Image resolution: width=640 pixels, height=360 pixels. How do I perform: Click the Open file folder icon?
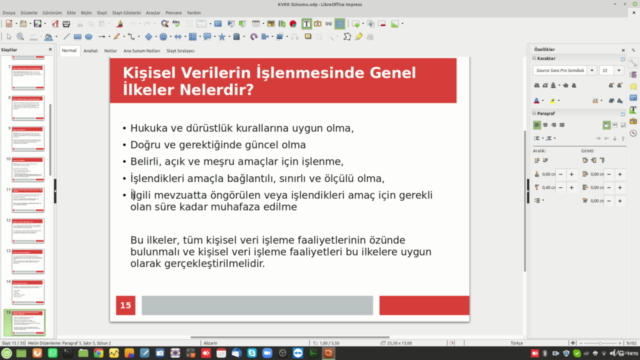(23, 24)
